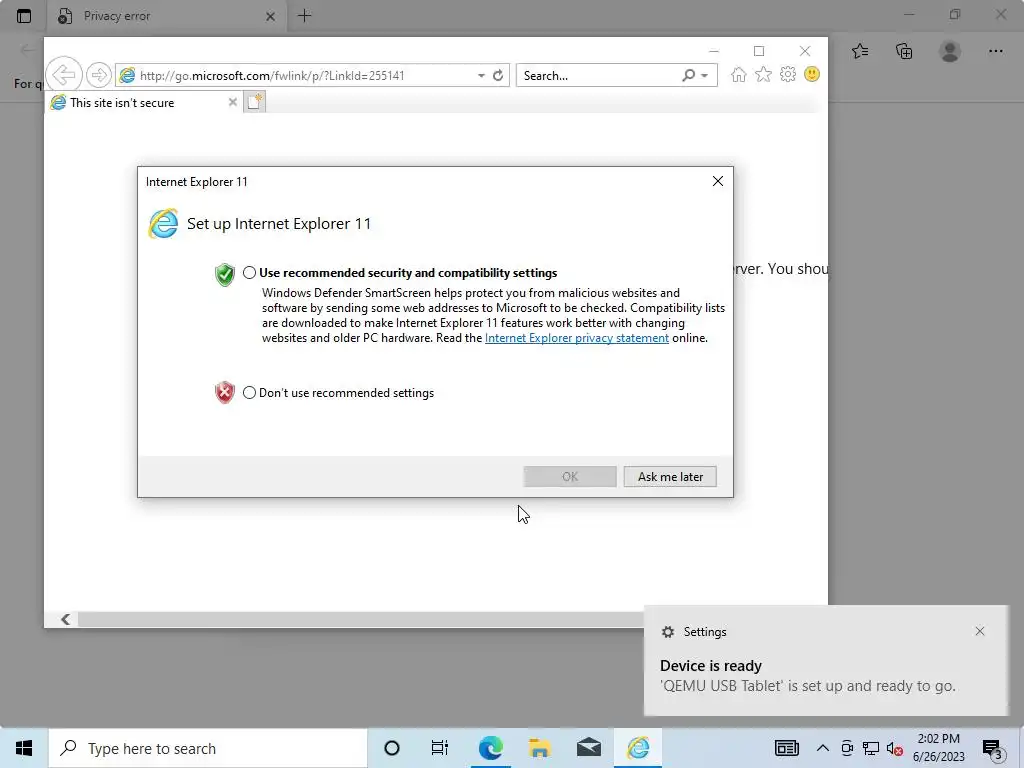1024x768 pixels.
Task: Open IE Tools gear icon
Action: (788, 74)
